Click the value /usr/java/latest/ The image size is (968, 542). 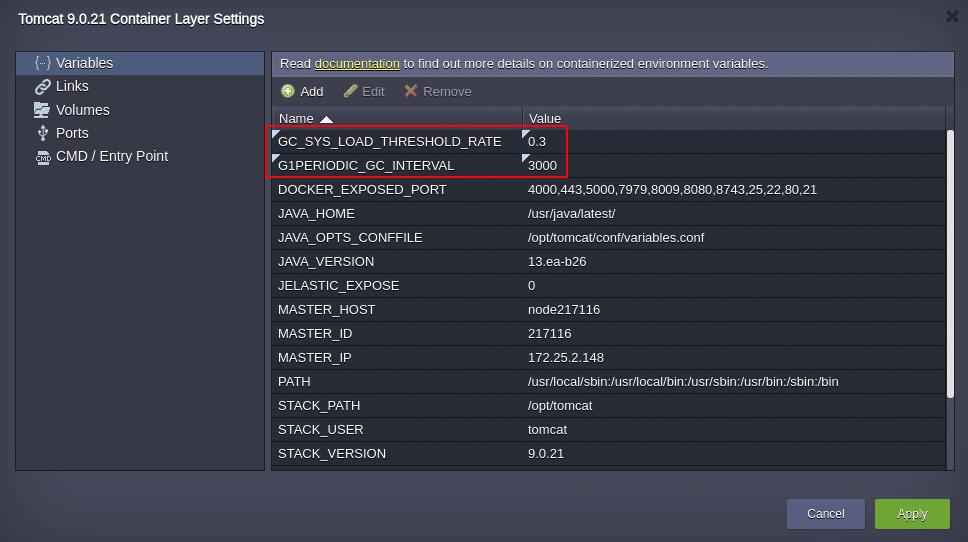click(571, 214)
